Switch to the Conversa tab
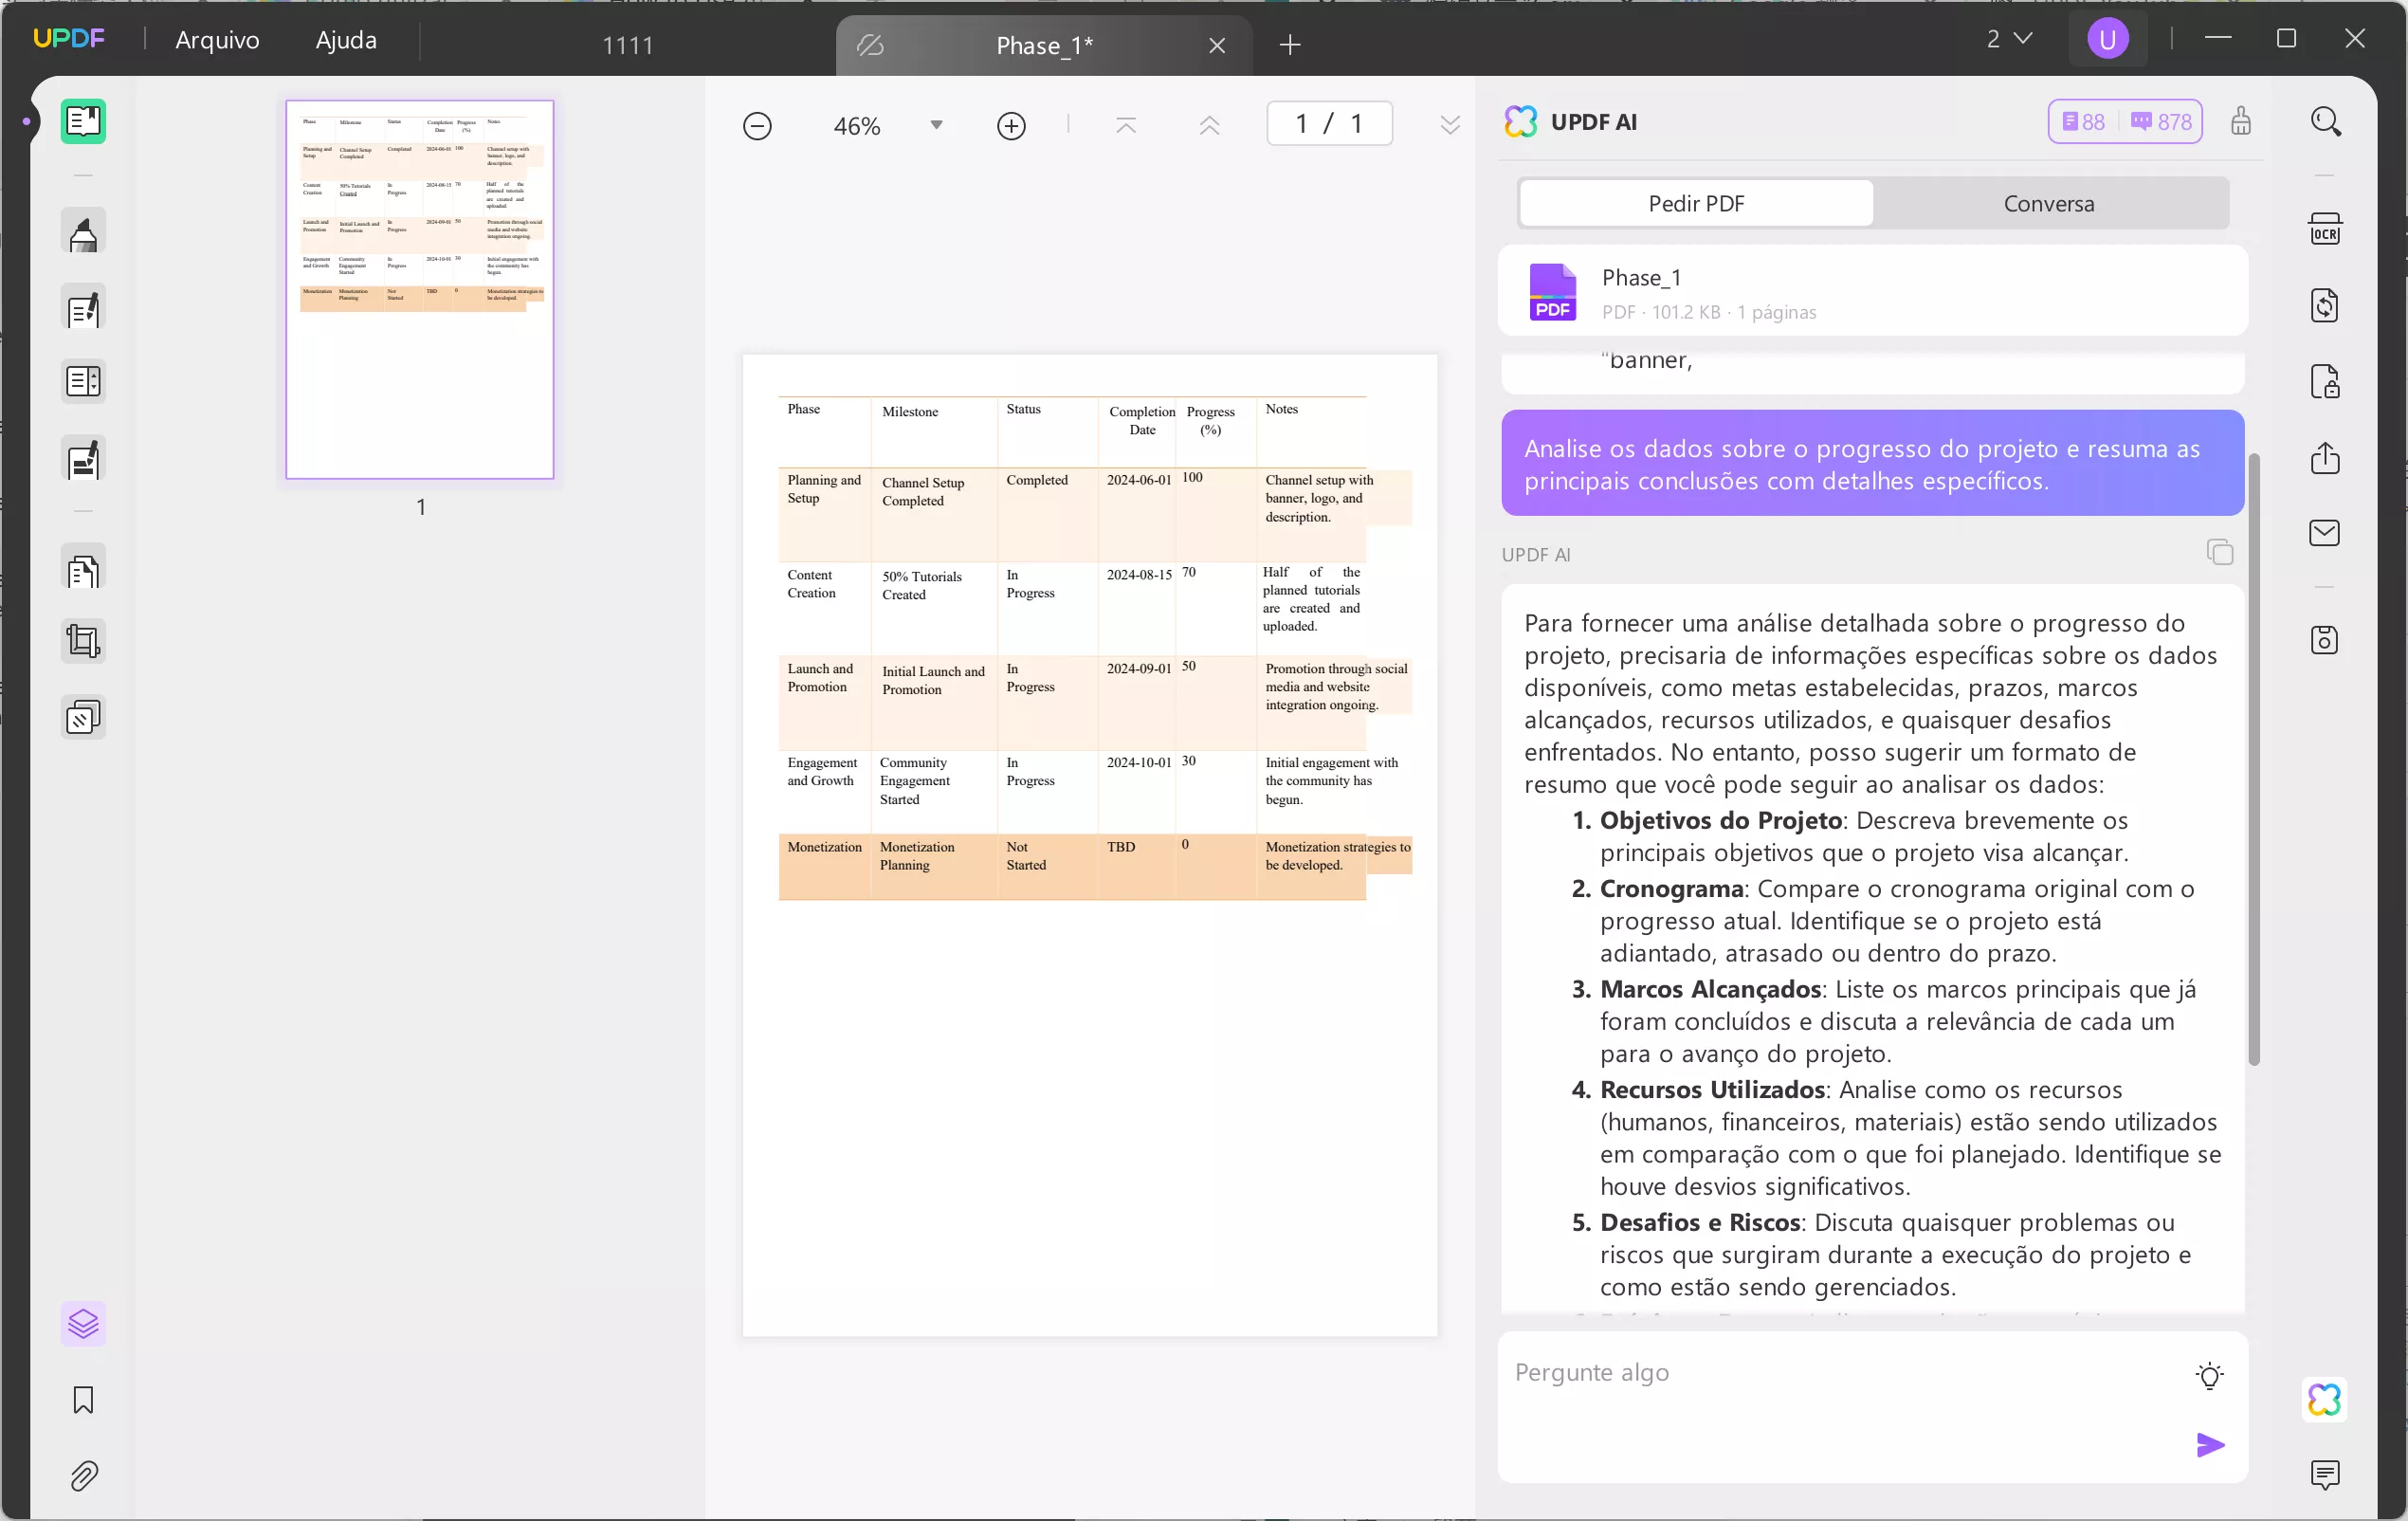This screenshot has height=1521, width=2408. pyautogui.click(x=2048, y=203)
